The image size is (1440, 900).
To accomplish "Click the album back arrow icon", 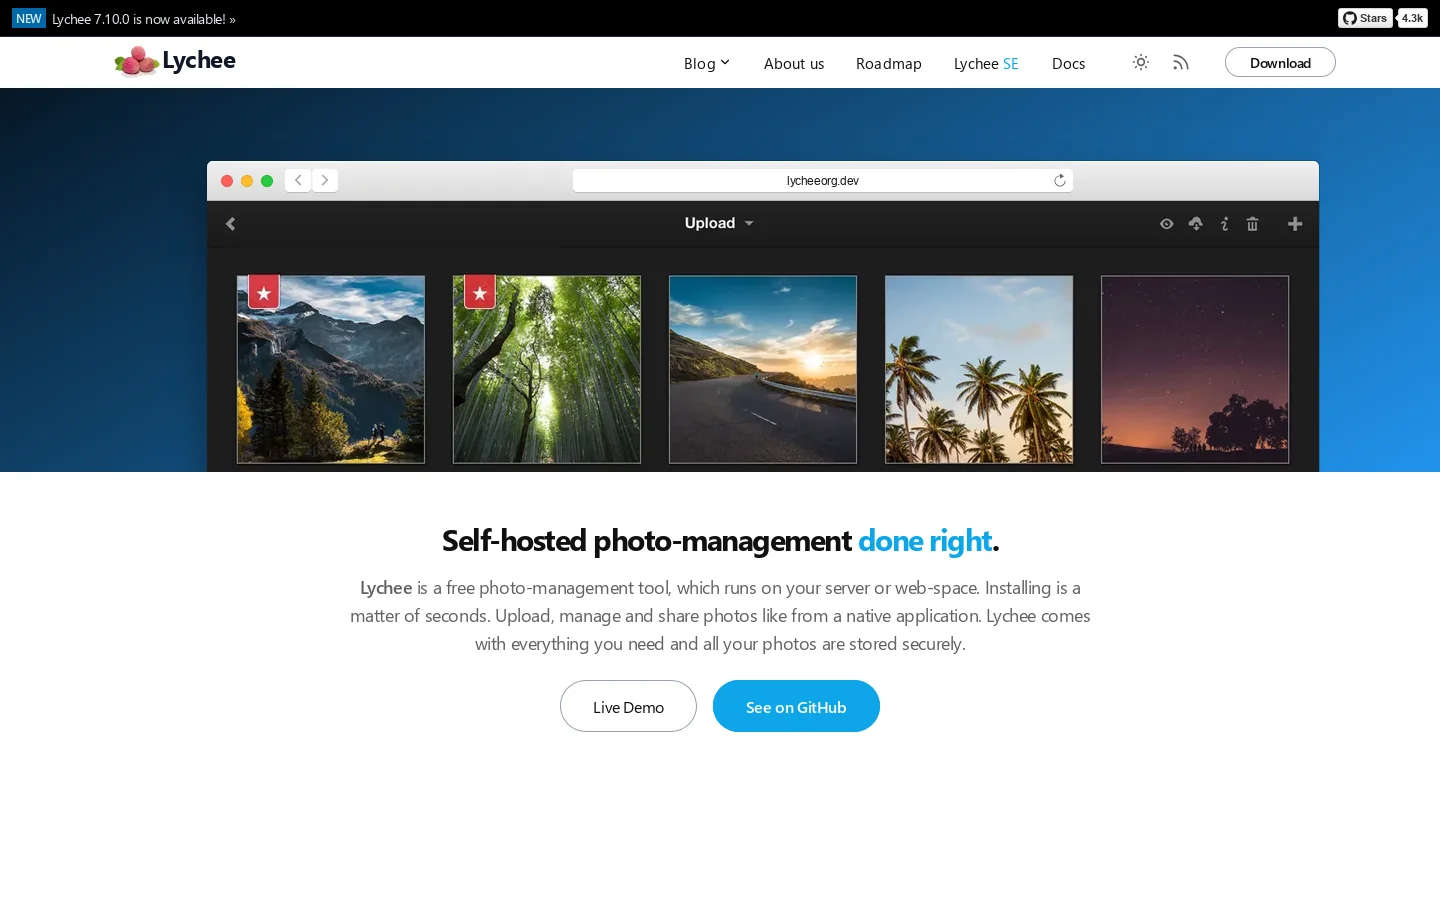I will tap(231, 224).
